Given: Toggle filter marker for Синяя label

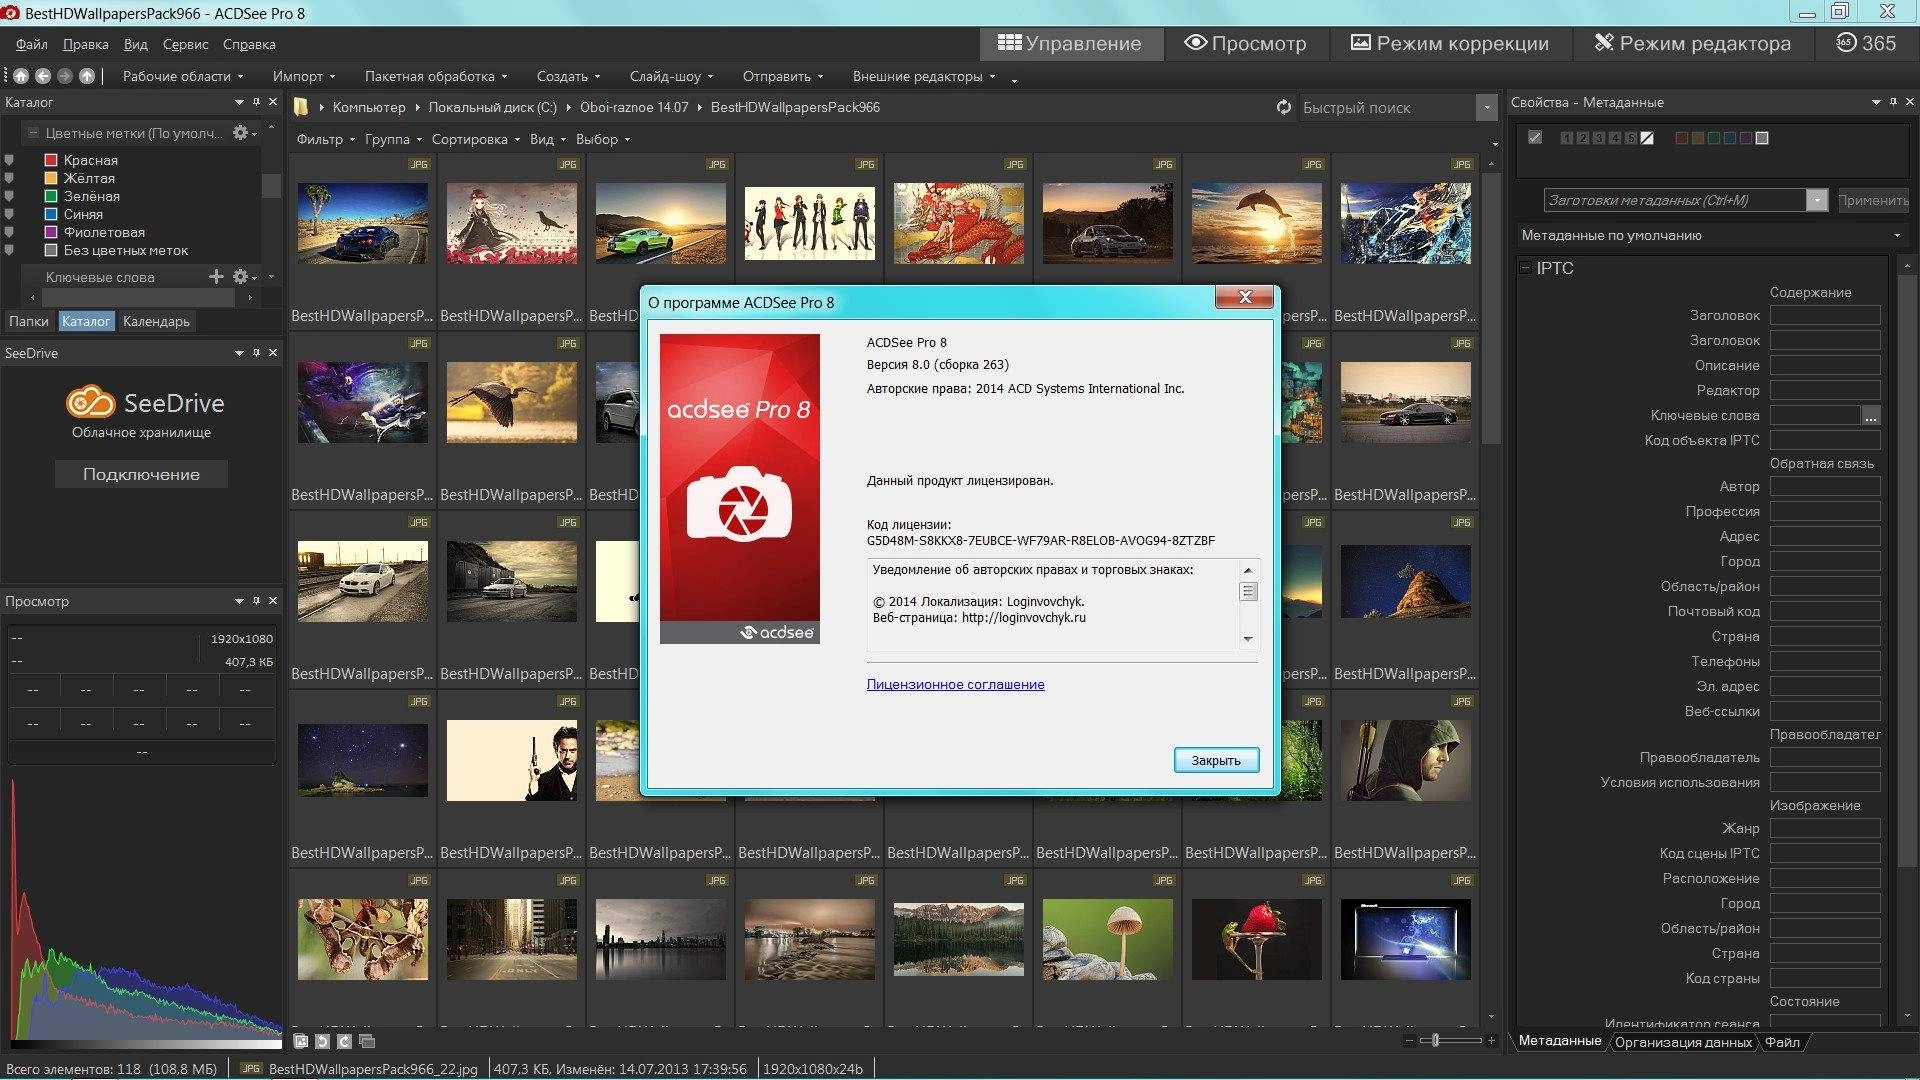Looking at the screenshot, I should (x=9, y=214).
